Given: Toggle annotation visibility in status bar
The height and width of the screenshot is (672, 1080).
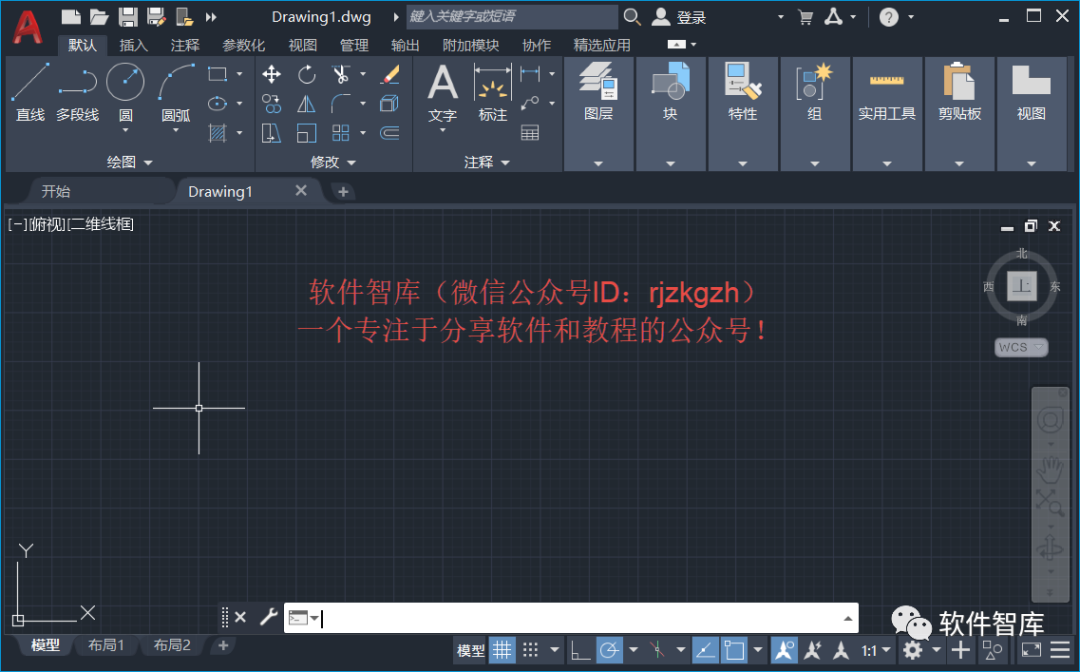Looking at the screenshot, I should pos(784,649).
